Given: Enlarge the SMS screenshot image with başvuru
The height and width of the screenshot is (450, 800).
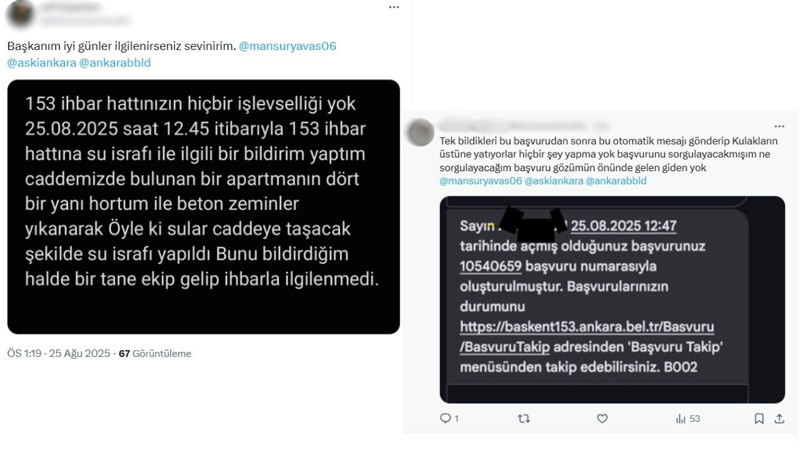Looking at the screenshot, I should coord(612,299).
